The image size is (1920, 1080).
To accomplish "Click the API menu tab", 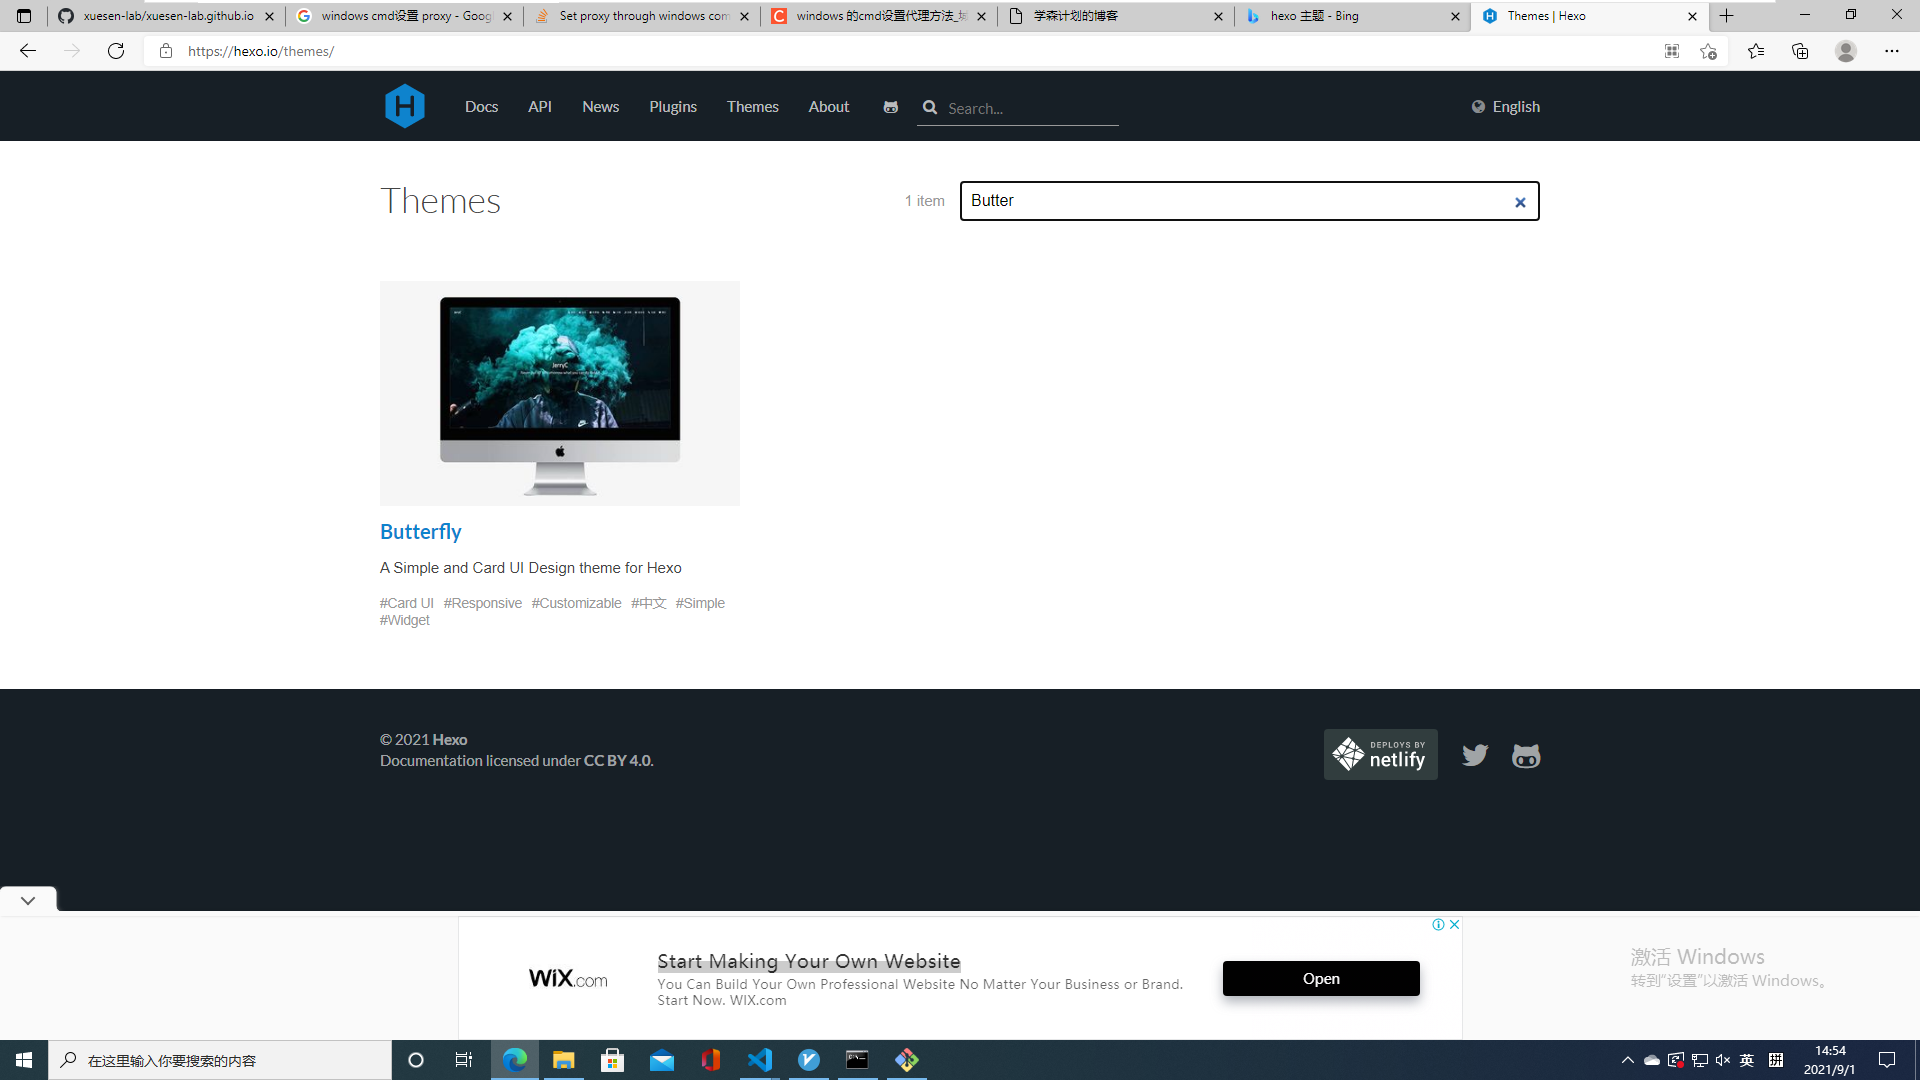I will [x=538, y=107].
